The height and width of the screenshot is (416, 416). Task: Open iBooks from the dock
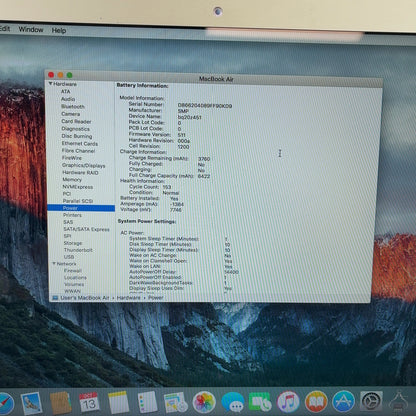pos(316,402)
